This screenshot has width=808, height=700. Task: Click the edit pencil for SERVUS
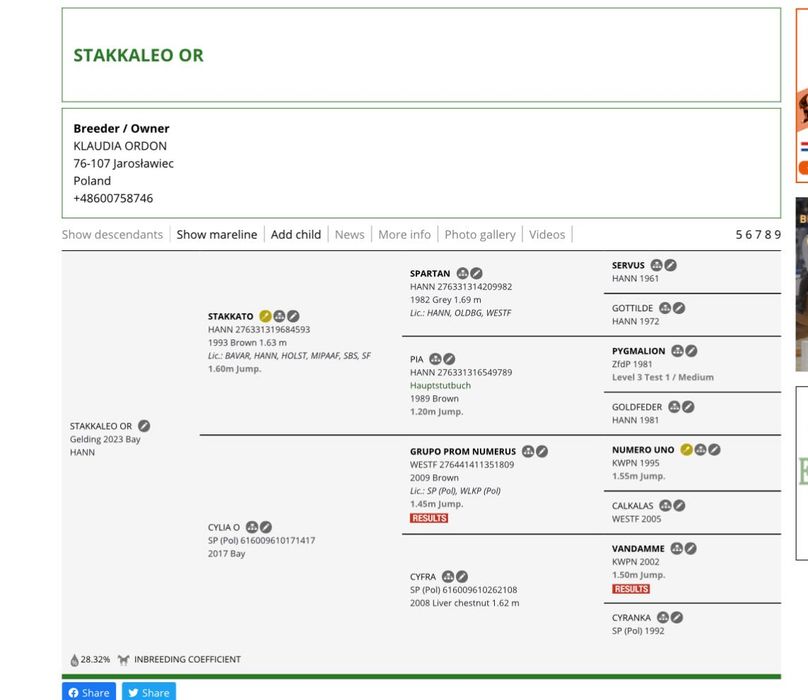click(670, 265)
